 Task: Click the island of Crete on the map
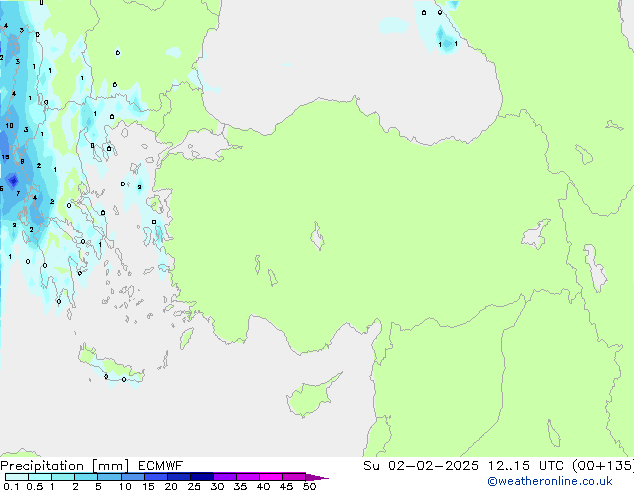111,367
